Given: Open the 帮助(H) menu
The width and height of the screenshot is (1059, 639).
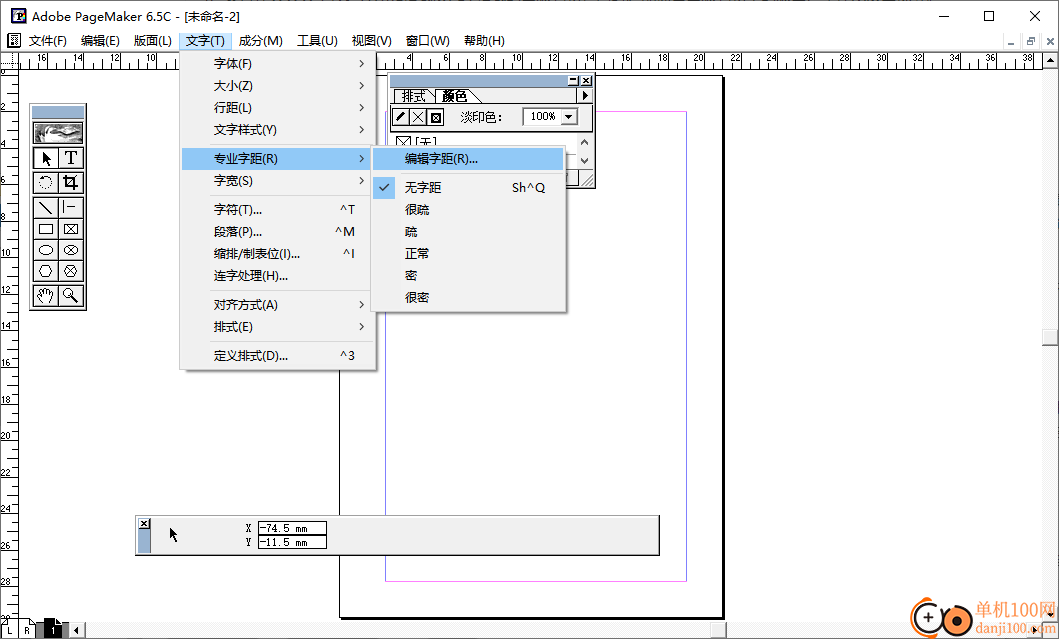Looking at the screenshot, I should pyautogui.click(x=484, y=41).
